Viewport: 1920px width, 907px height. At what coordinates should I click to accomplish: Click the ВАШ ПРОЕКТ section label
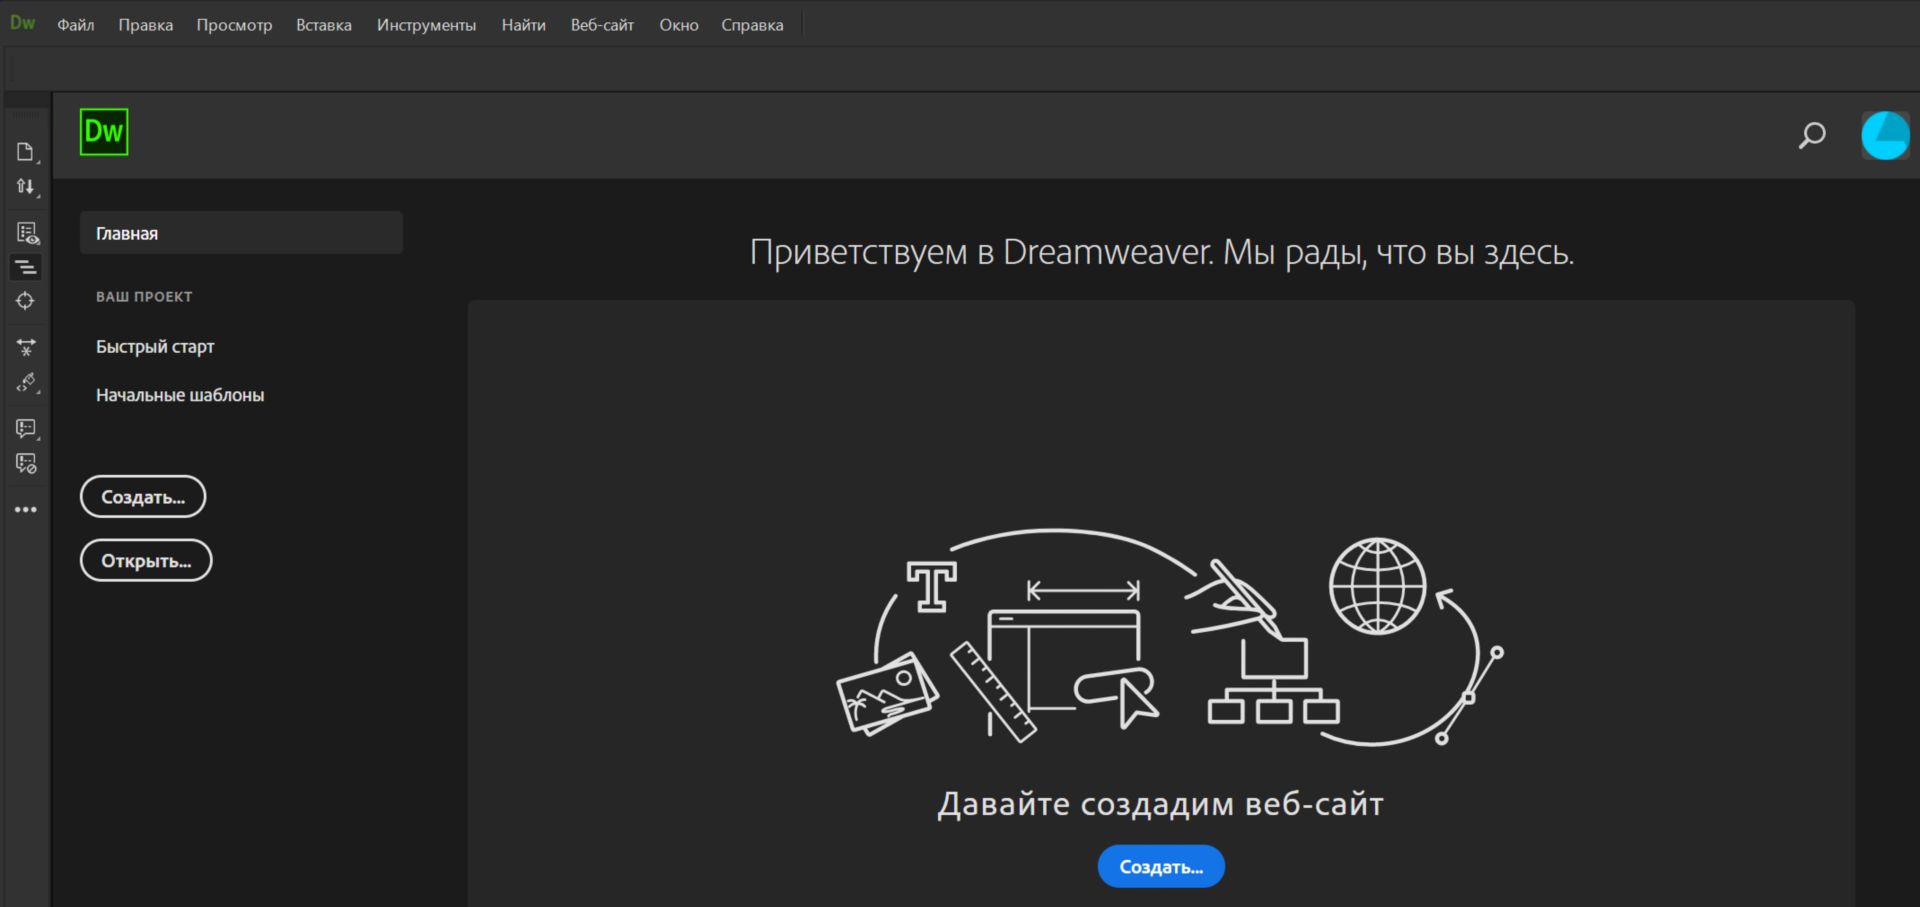coord(144,297)
